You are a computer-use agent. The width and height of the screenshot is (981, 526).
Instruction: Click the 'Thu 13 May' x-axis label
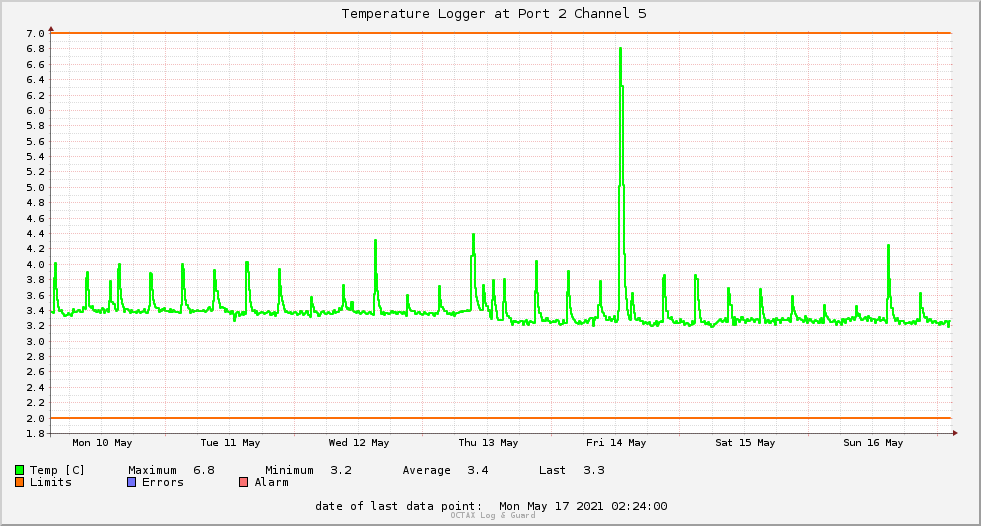point(488,443)
